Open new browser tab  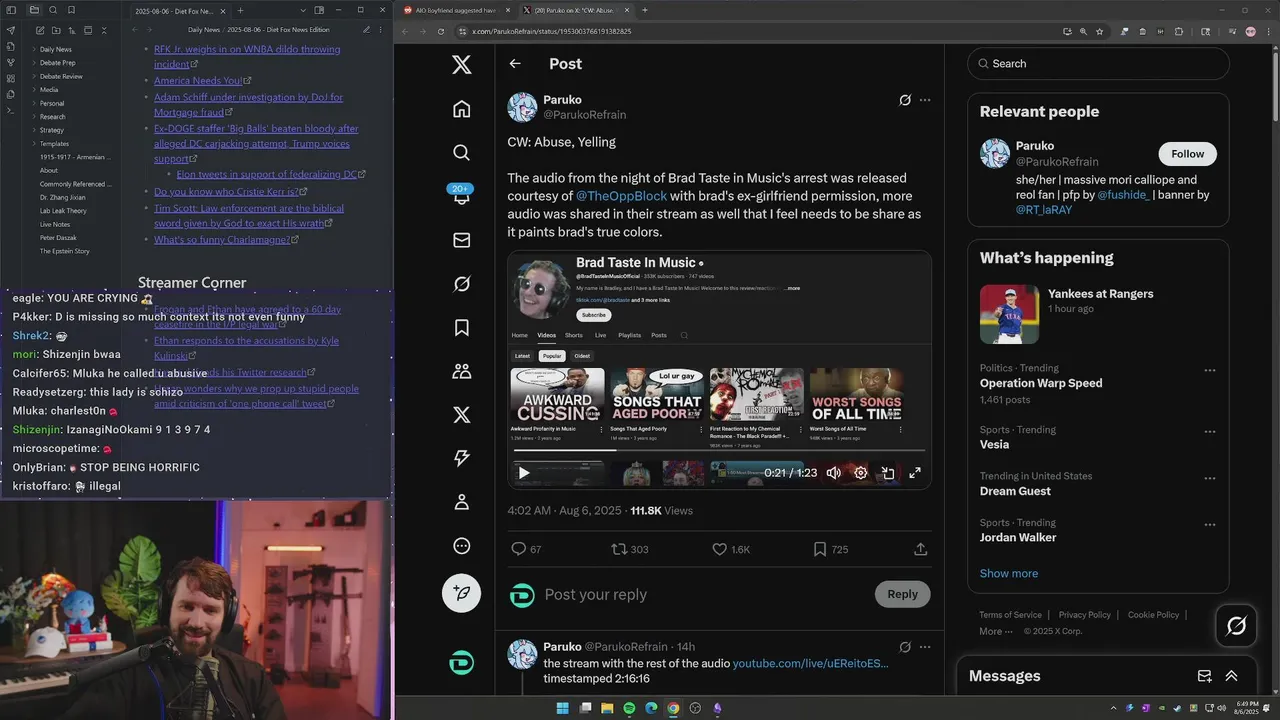pyautogui.click(x=645, y=10)
